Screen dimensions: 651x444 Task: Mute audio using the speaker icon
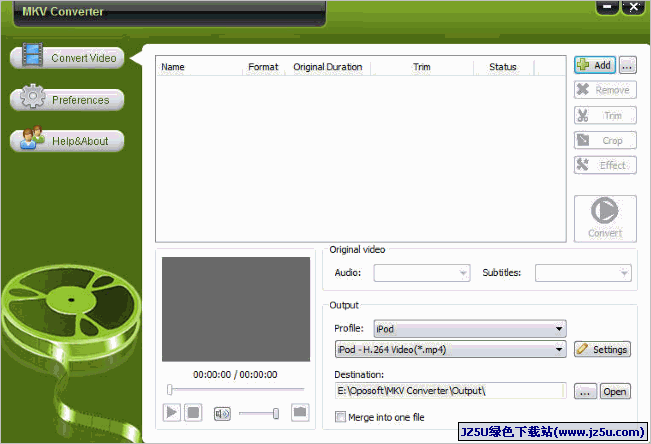pos(222,413)
